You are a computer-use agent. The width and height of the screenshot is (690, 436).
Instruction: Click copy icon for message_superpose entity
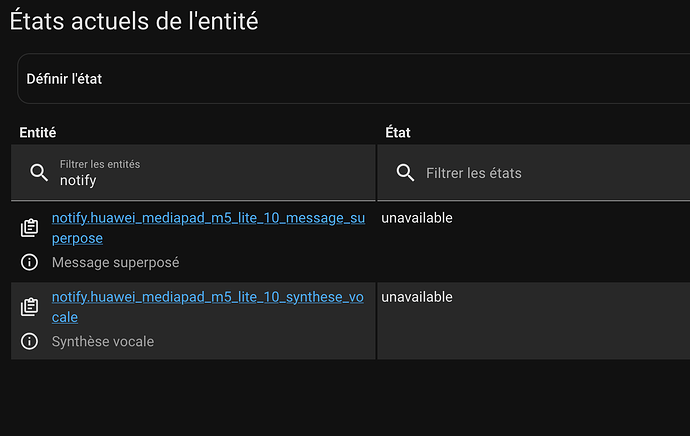[30, 229]
